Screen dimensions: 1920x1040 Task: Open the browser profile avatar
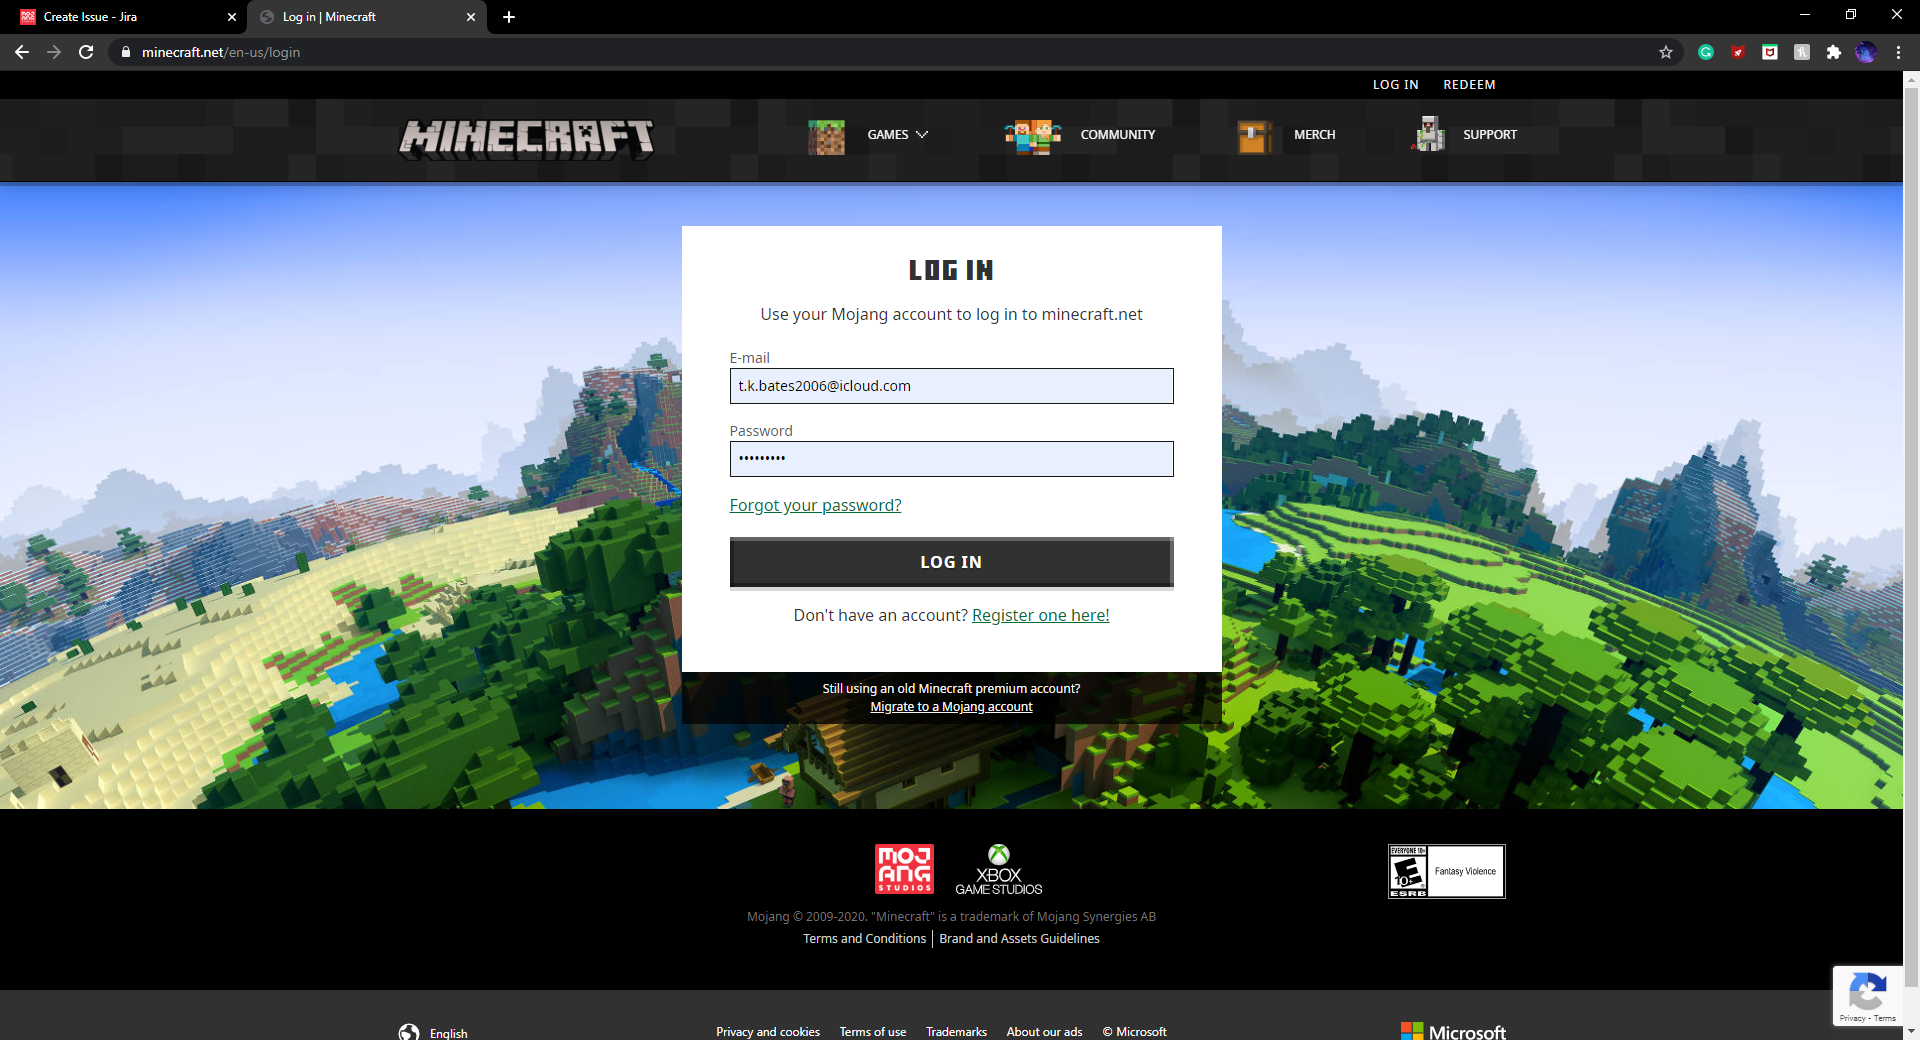[1866, 52]
